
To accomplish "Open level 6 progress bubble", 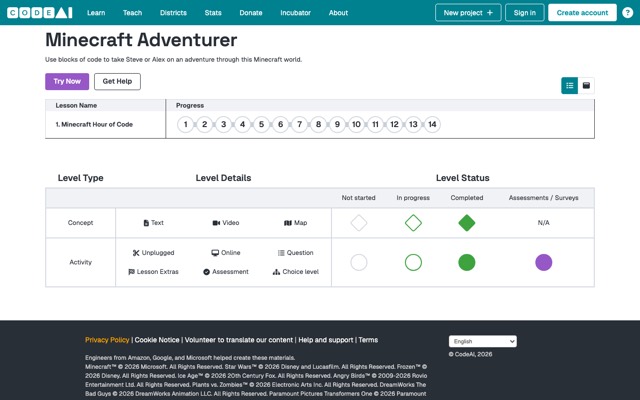I will pos(280,124).
